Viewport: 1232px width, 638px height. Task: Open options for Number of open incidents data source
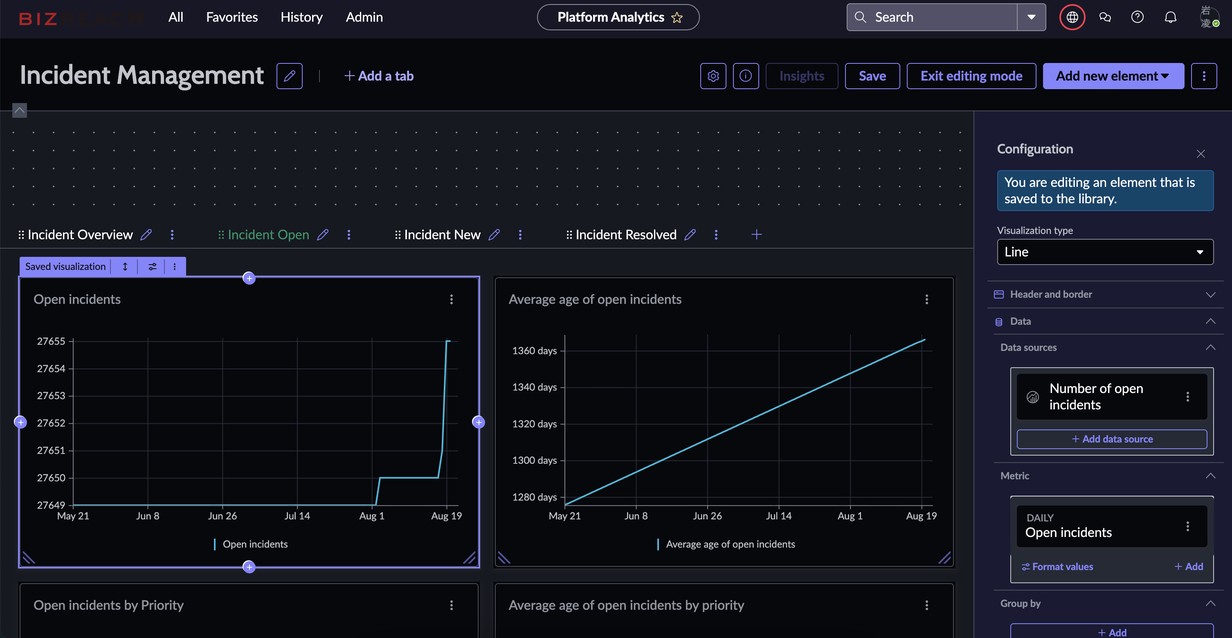click(1188, 397)
